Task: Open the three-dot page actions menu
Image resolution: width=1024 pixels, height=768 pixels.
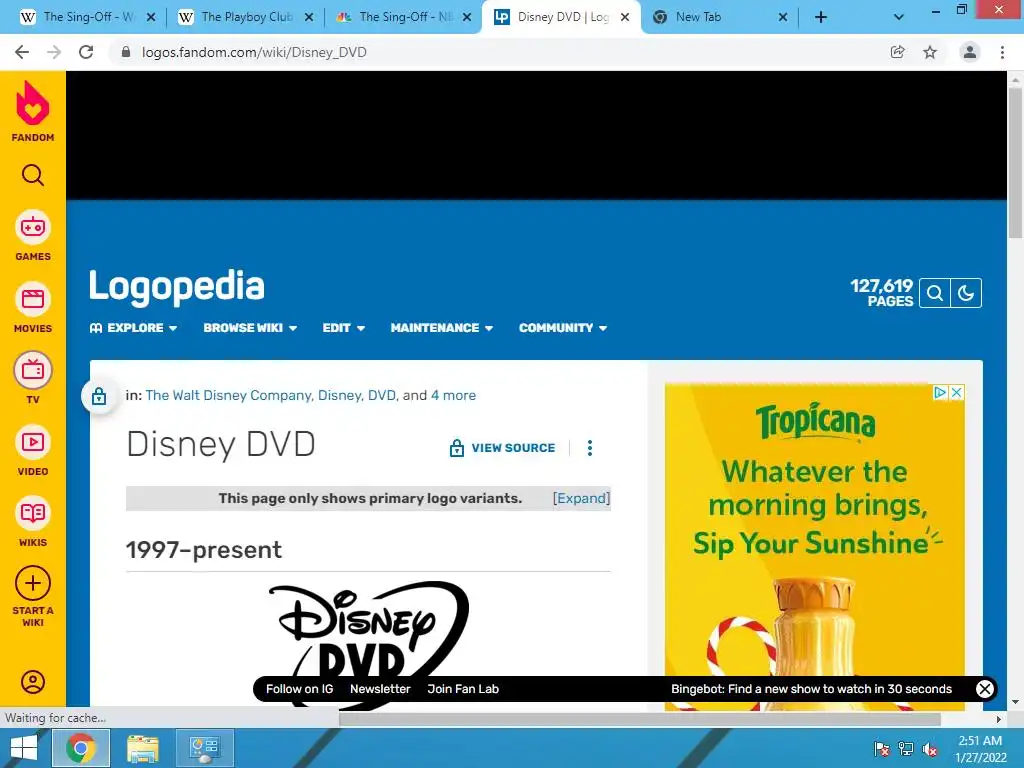Action: (590, 448)
